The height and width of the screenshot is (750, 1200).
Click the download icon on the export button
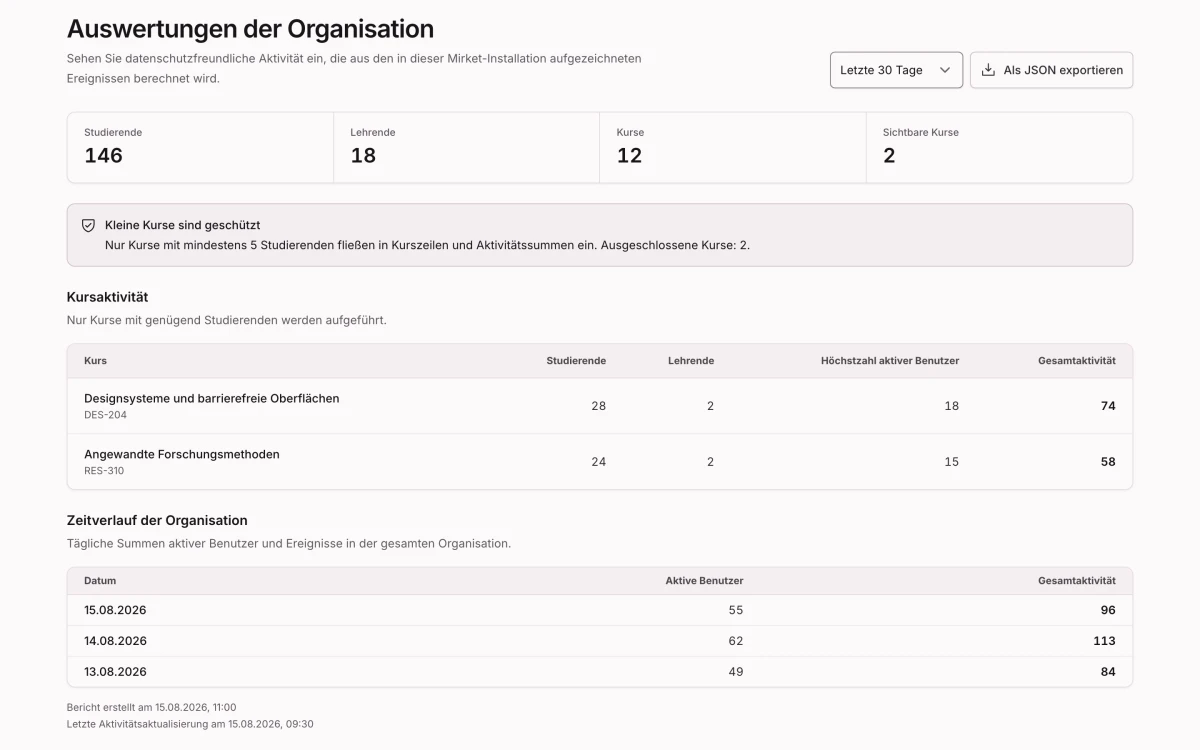[x=988, y=70]
